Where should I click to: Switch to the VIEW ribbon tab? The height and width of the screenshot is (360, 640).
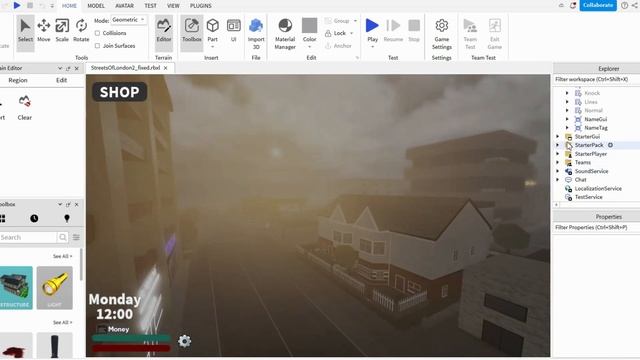pyautogui.click(x=173, y=6)
